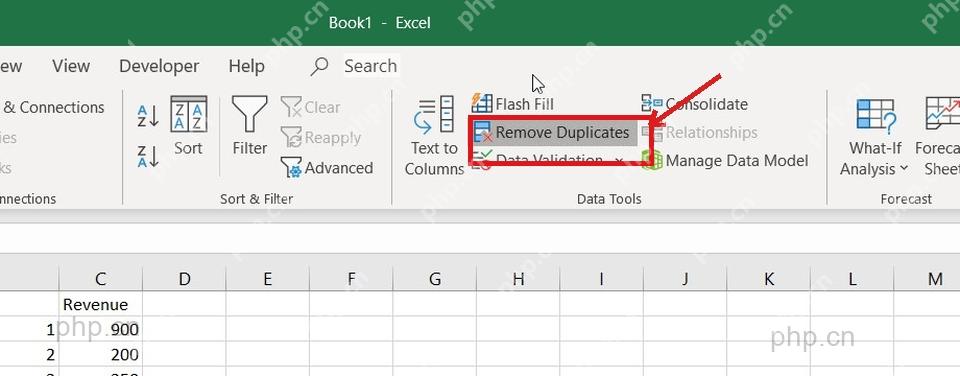Image resolution: width=960 pixels, height=376 pixels.
Task: Sort A to Z ascending icon
Action: pyautogui.click(x=148, y=116)
